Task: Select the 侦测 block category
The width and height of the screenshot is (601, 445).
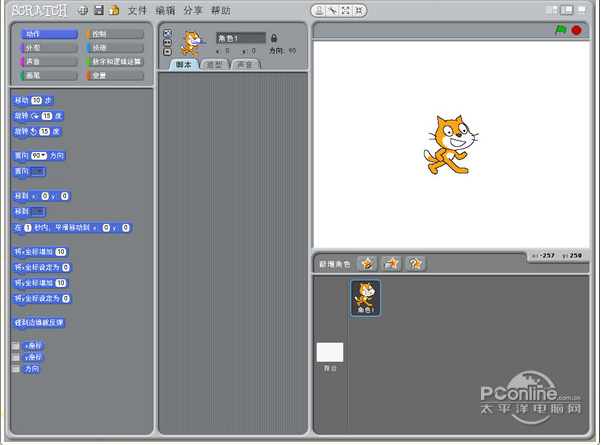Action: pyautogui.click(x=115, y=48)
